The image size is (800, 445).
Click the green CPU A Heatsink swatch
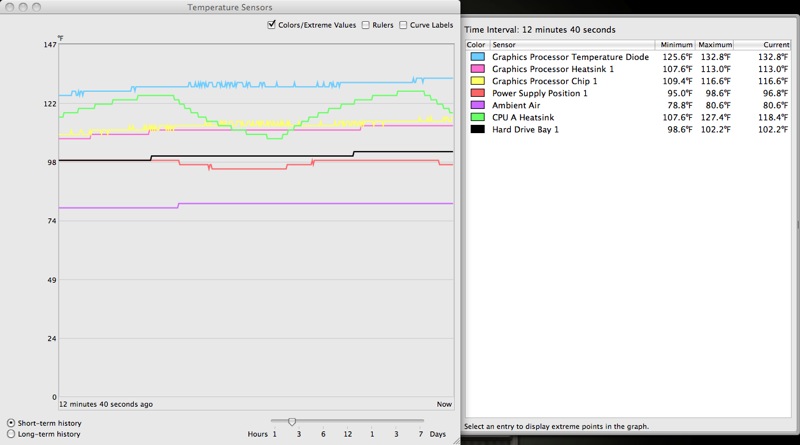tap(478, 117)
